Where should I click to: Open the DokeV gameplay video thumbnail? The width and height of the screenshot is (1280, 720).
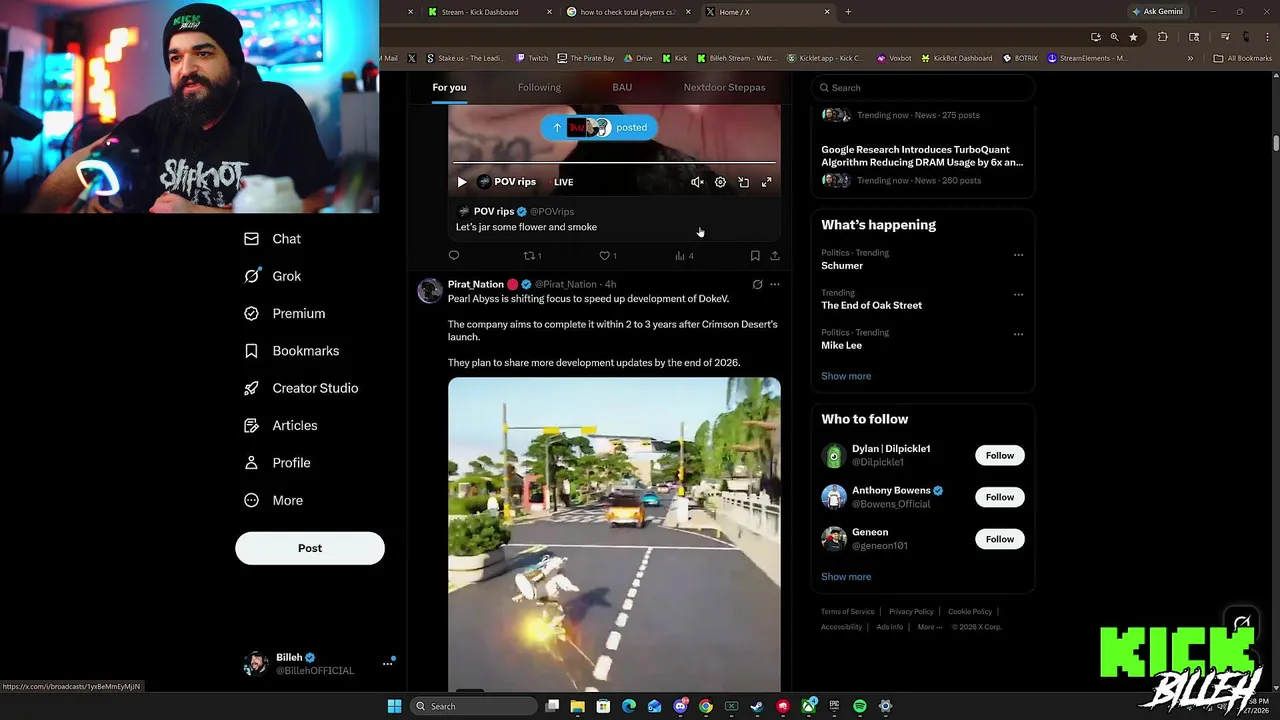click(x=614, y=534)
